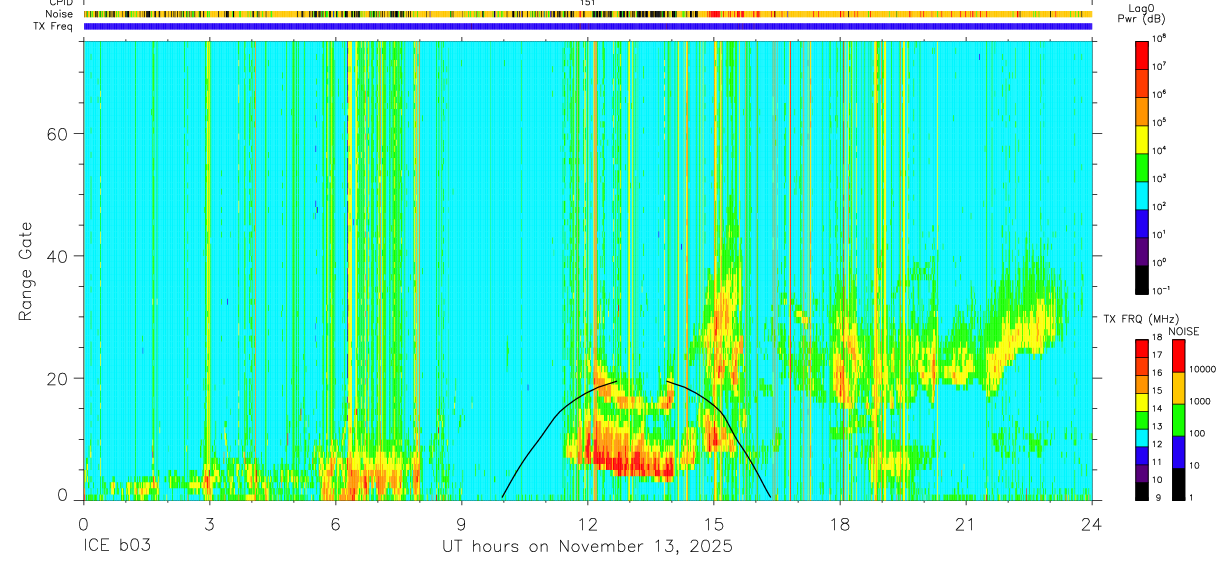
Task: Click the UT hour '9' tick label
Action: [462, 524]
